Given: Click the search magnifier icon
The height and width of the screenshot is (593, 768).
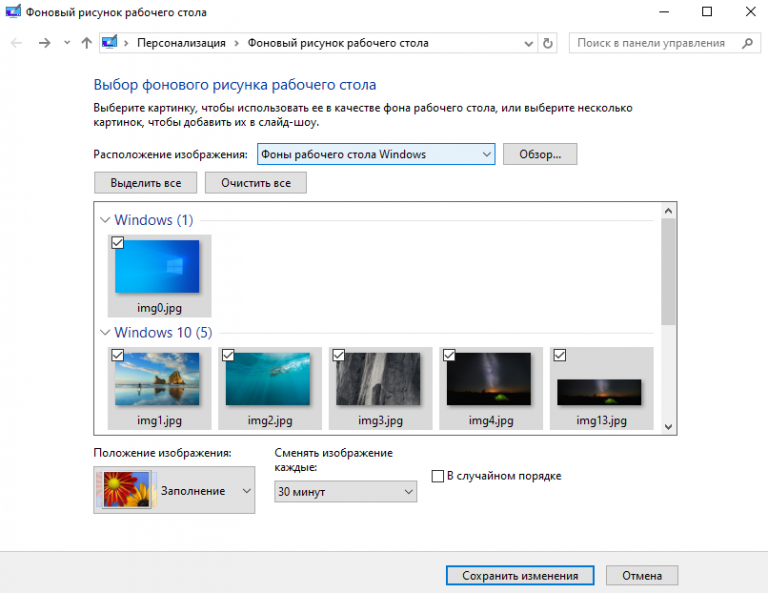Looking at the screenshot, I should click(x=746, y=43).
